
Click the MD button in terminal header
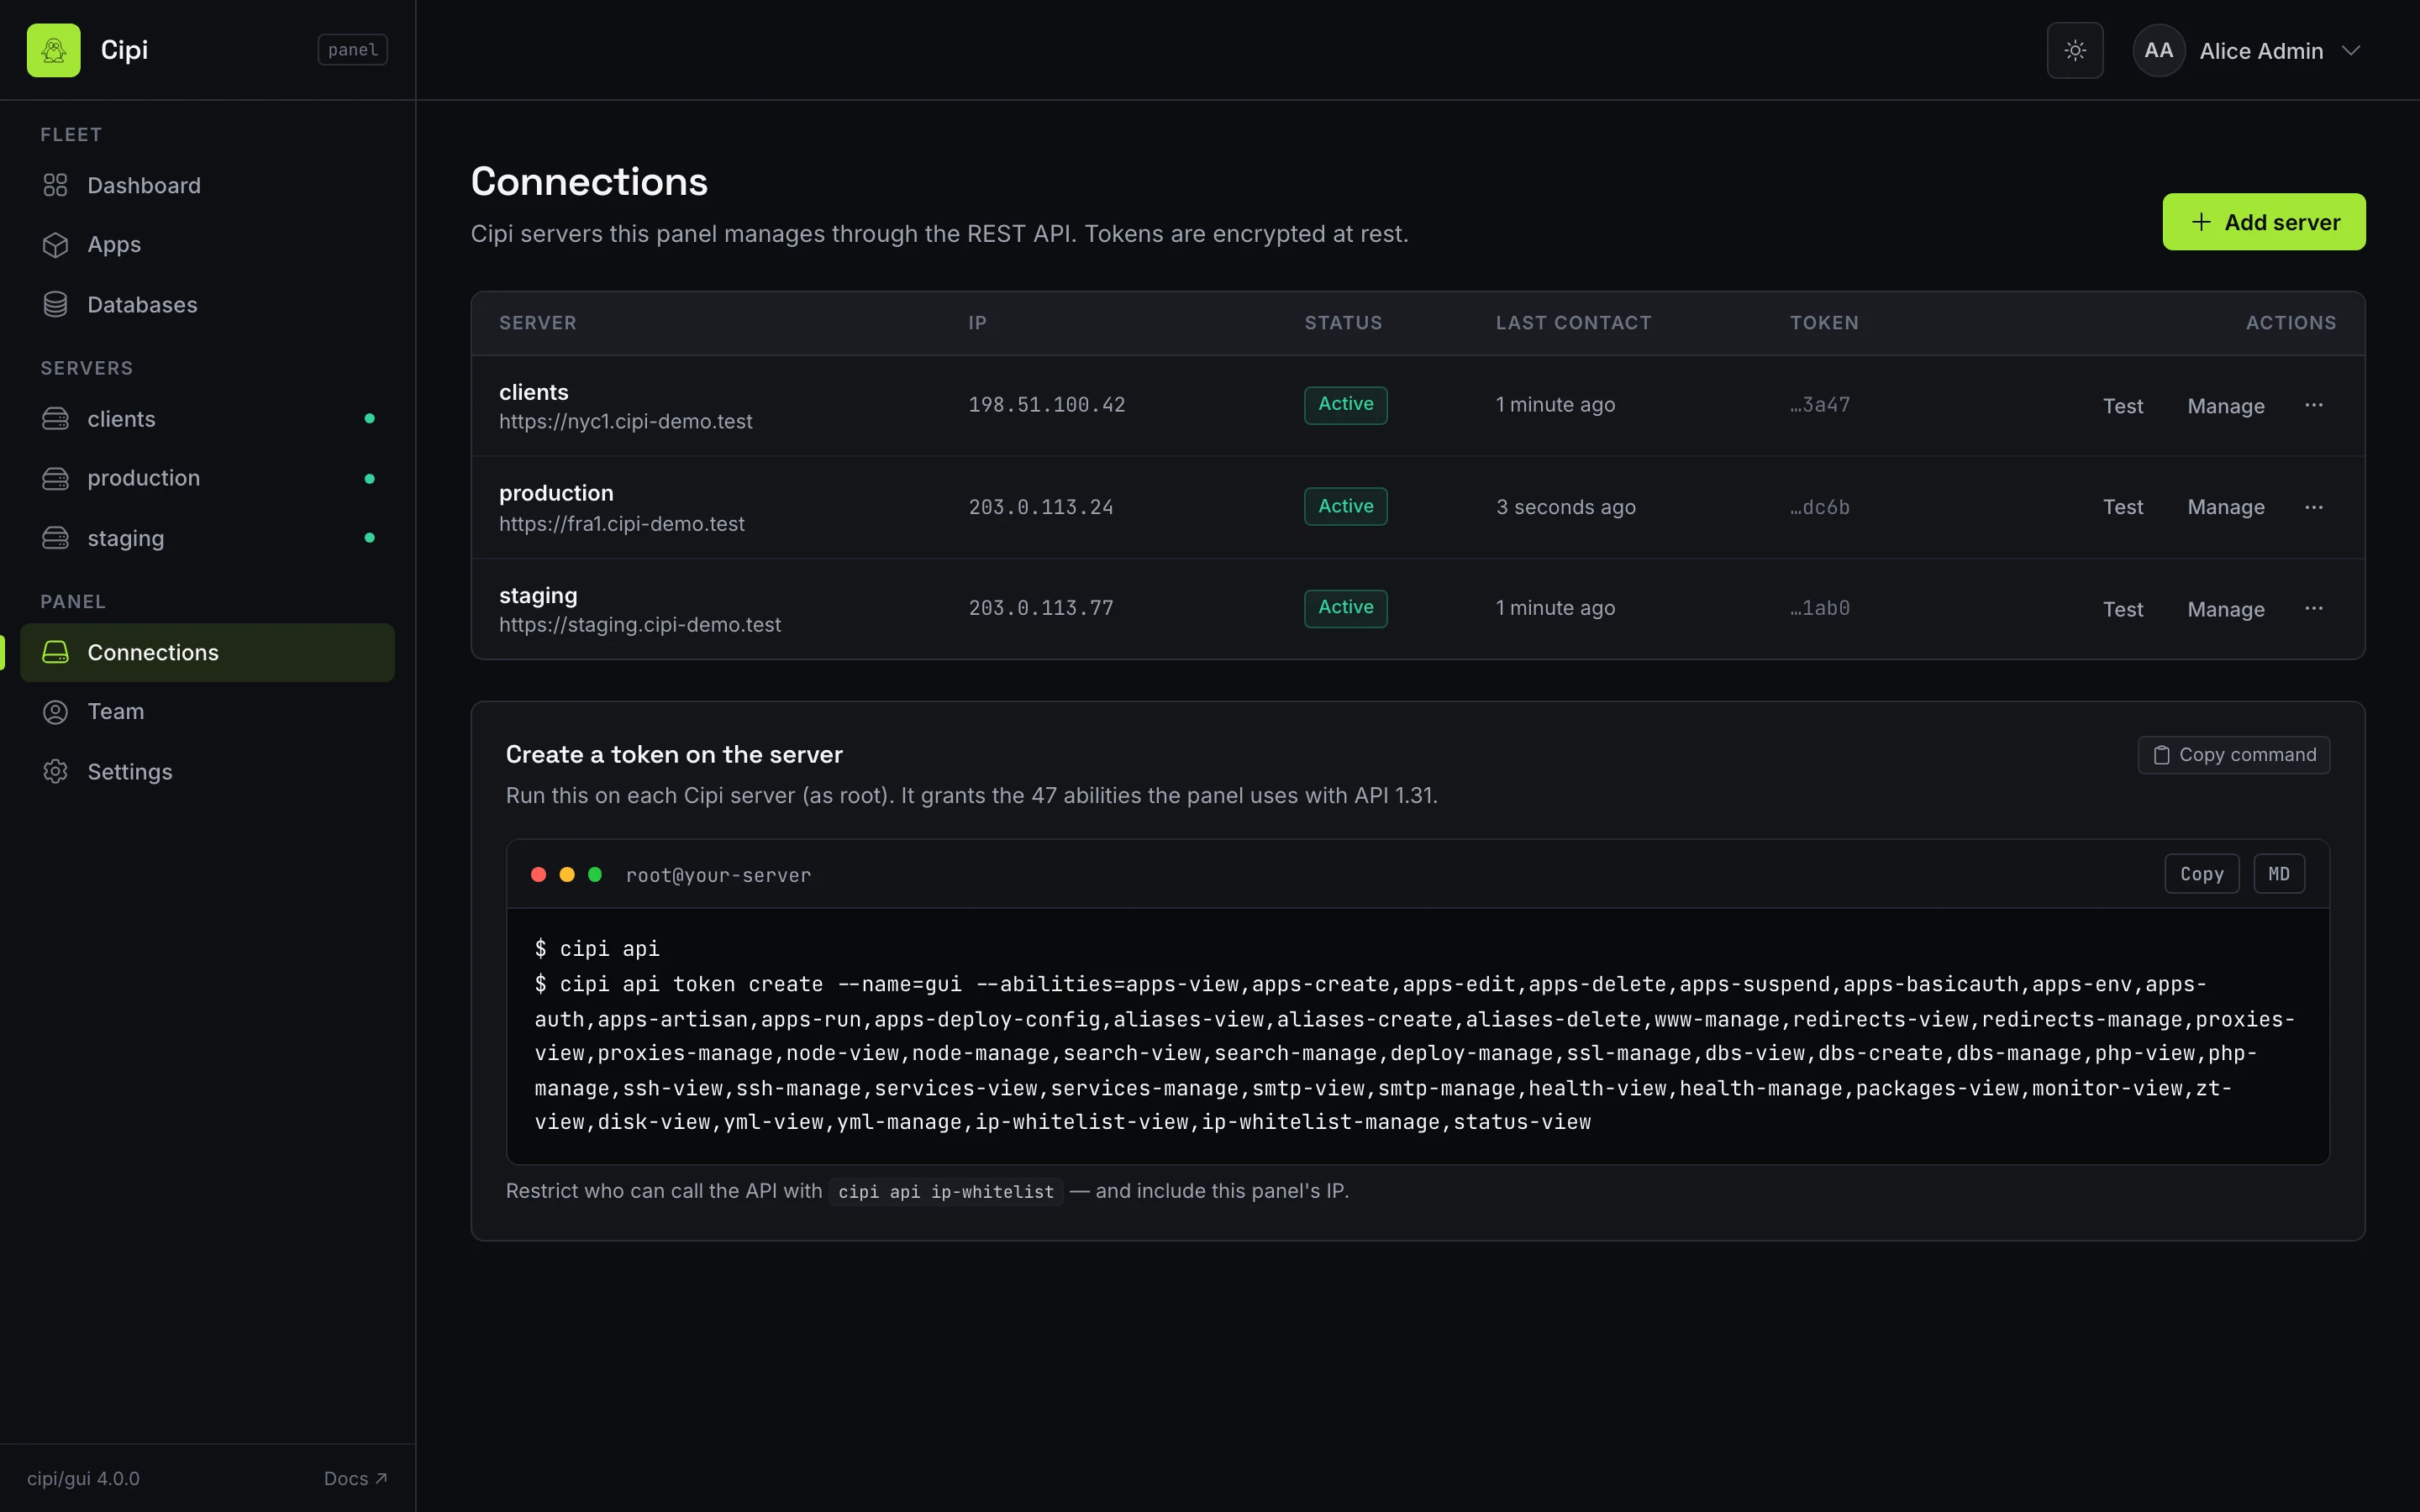coord(2279,874)
